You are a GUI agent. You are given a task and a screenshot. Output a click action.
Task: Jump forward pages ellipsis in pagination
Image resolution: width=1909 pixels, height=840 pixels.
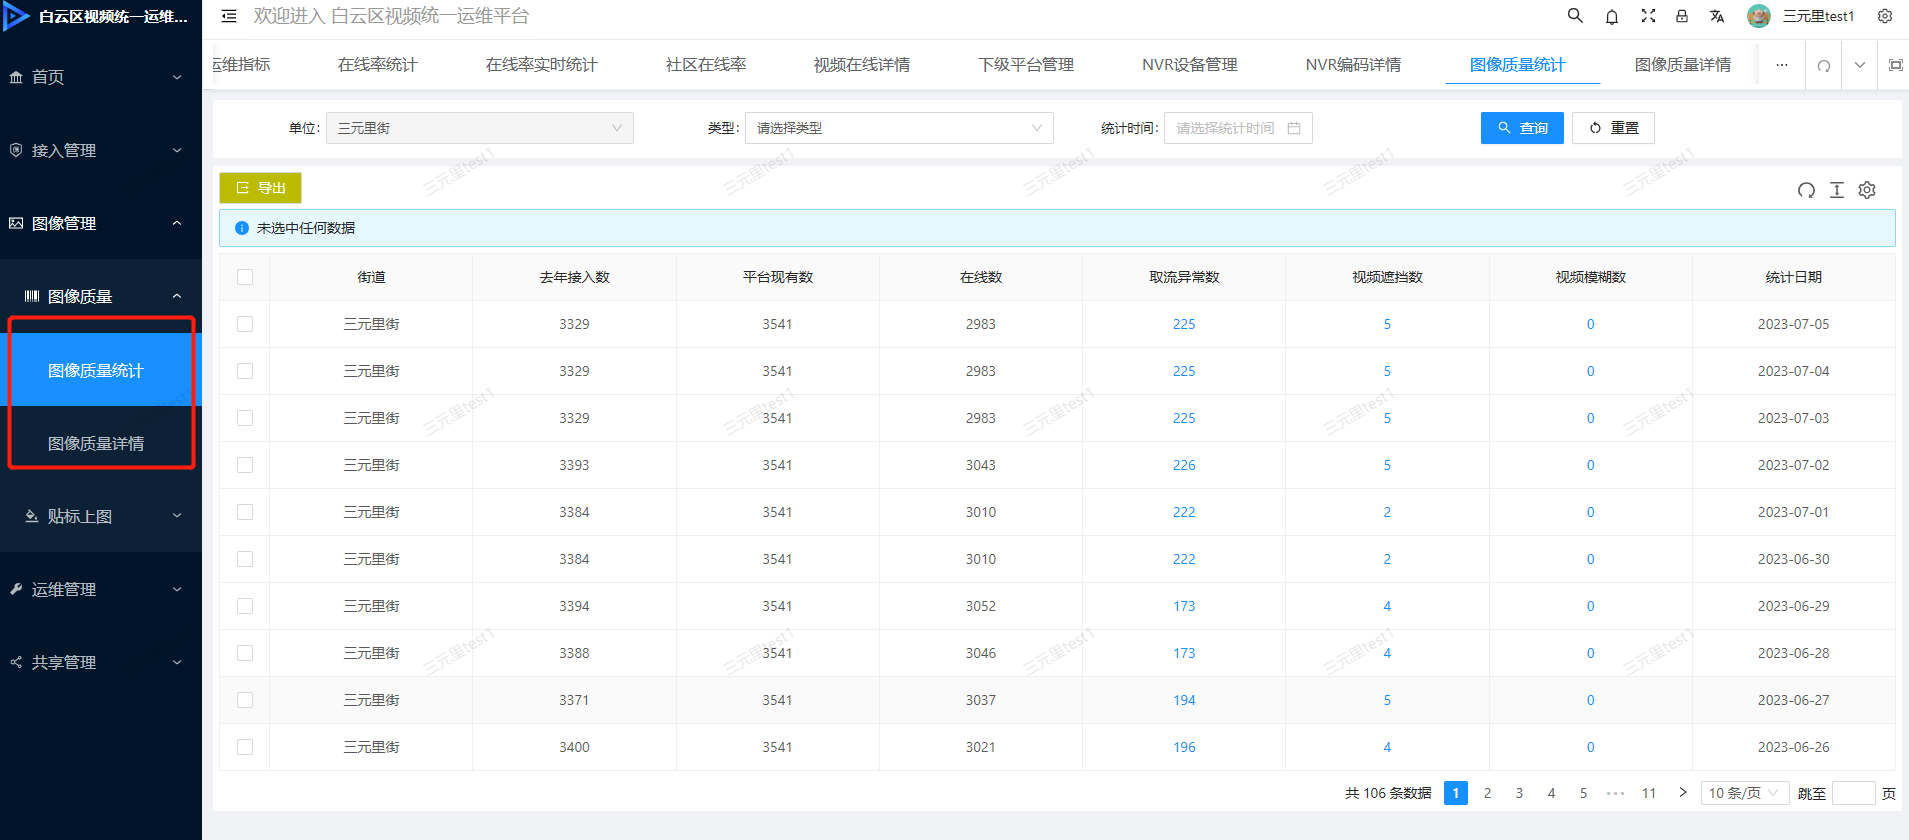(1616, 793)
